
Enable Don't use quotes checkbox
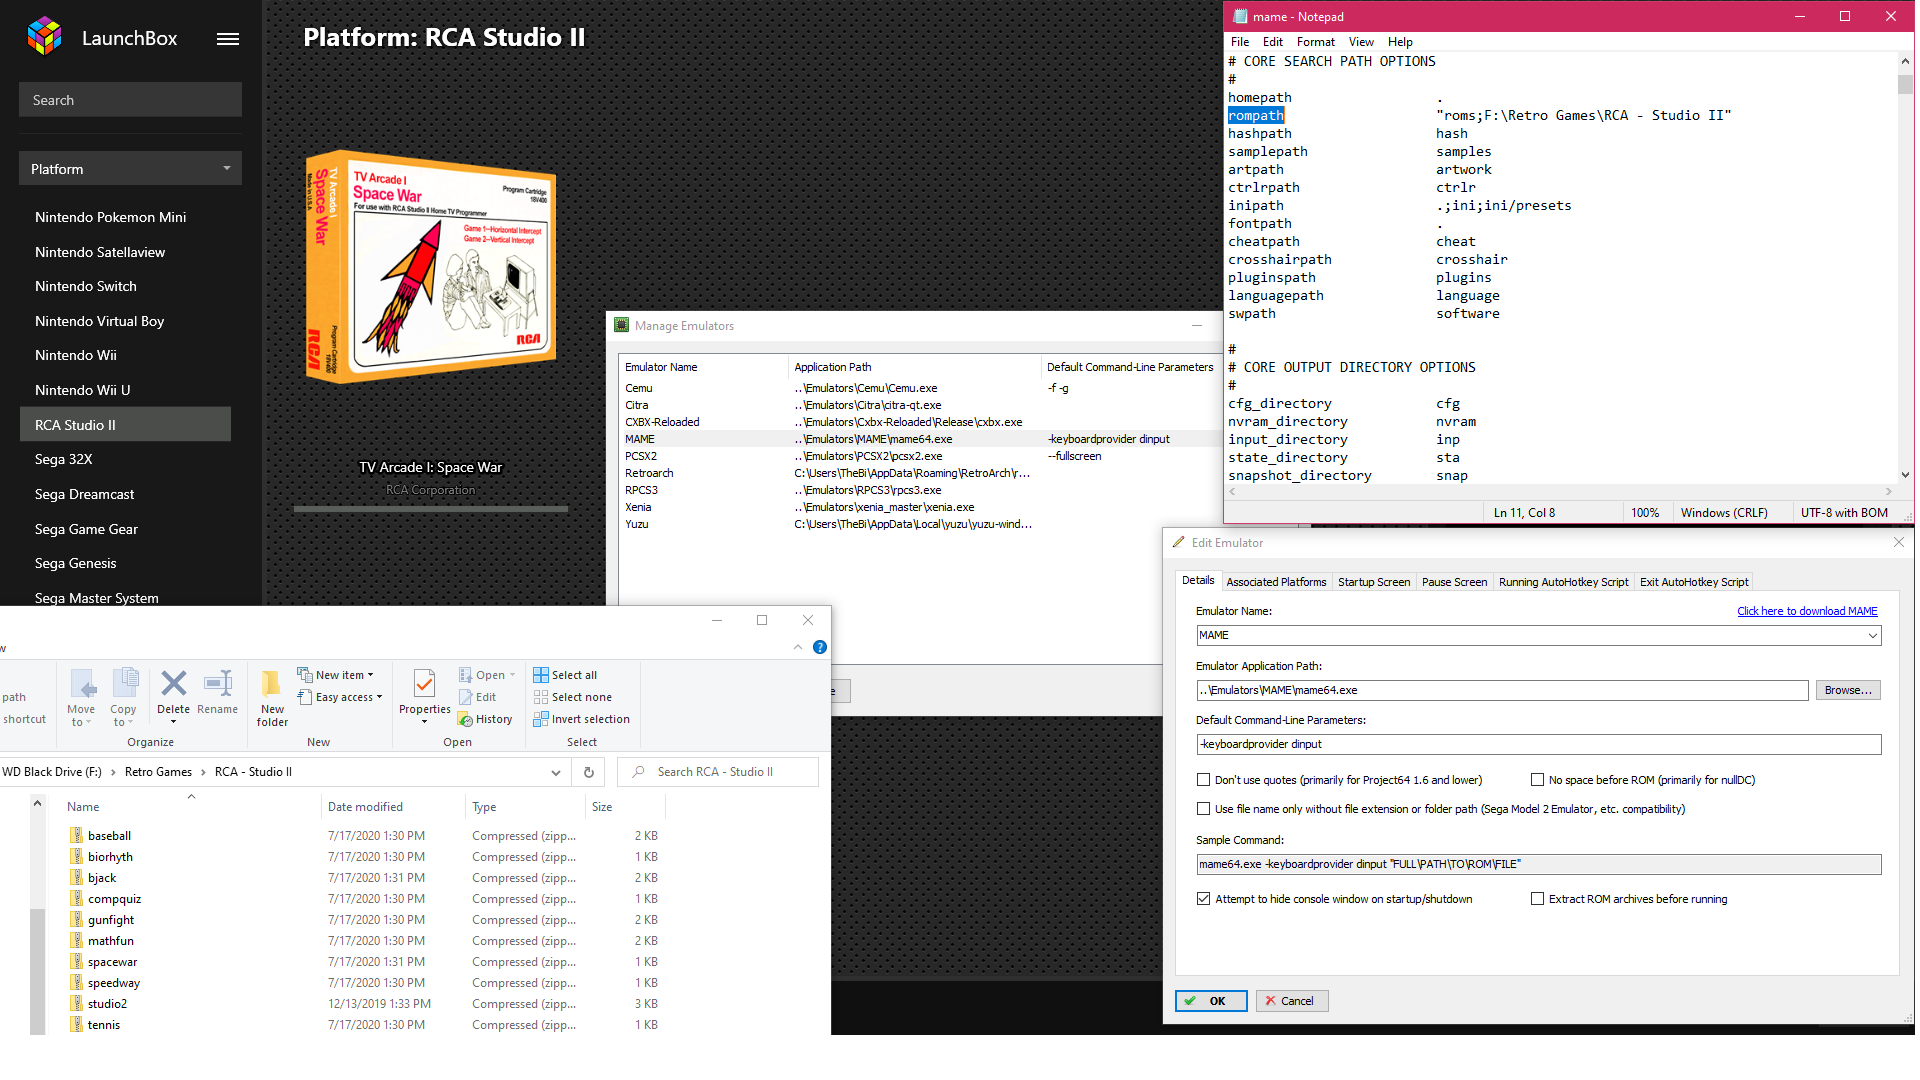(1204, 780)
